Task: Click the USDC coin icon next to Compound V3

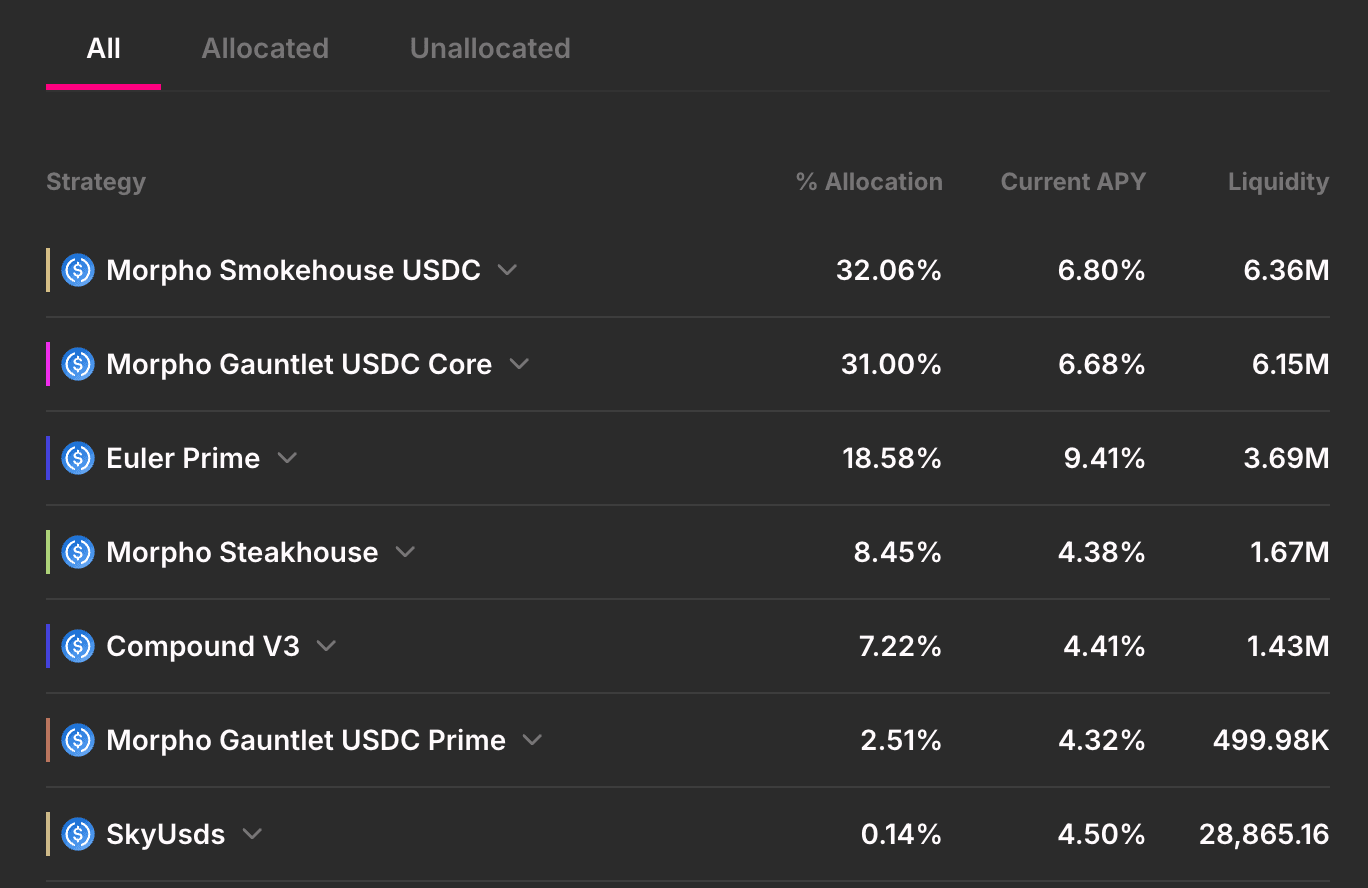Action: (78, 646)
